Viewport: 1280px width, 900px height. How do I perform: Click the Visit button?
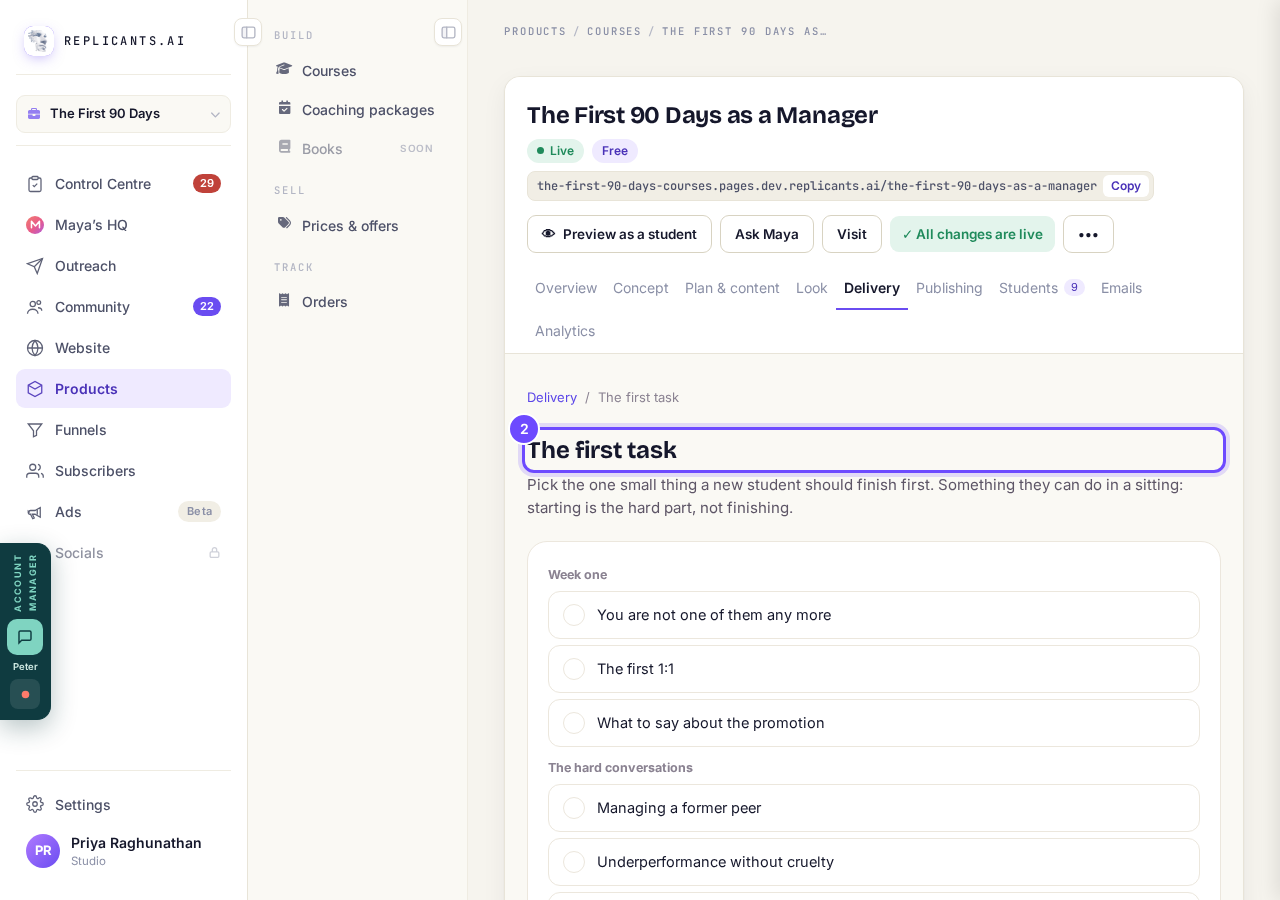(x=852, y=234)
